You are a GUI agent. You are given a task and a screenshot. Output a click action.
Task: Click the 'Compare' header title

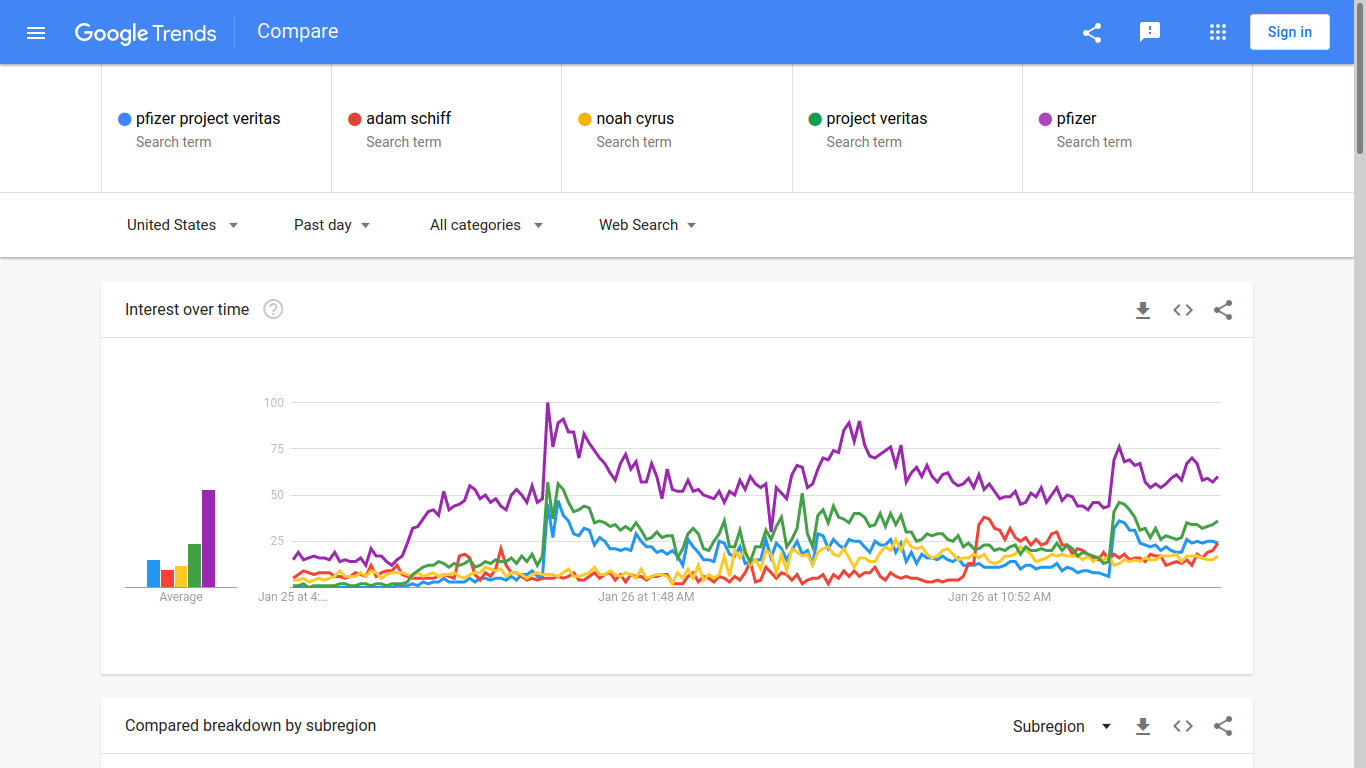(298, 31)
